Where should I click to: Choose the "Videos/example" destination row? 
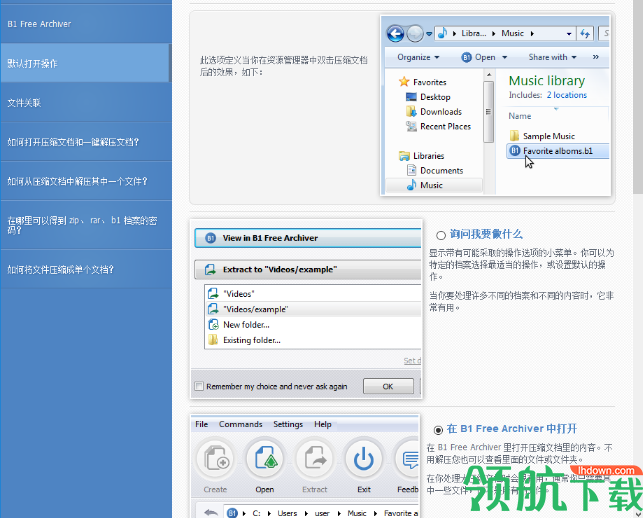point(312,309)
